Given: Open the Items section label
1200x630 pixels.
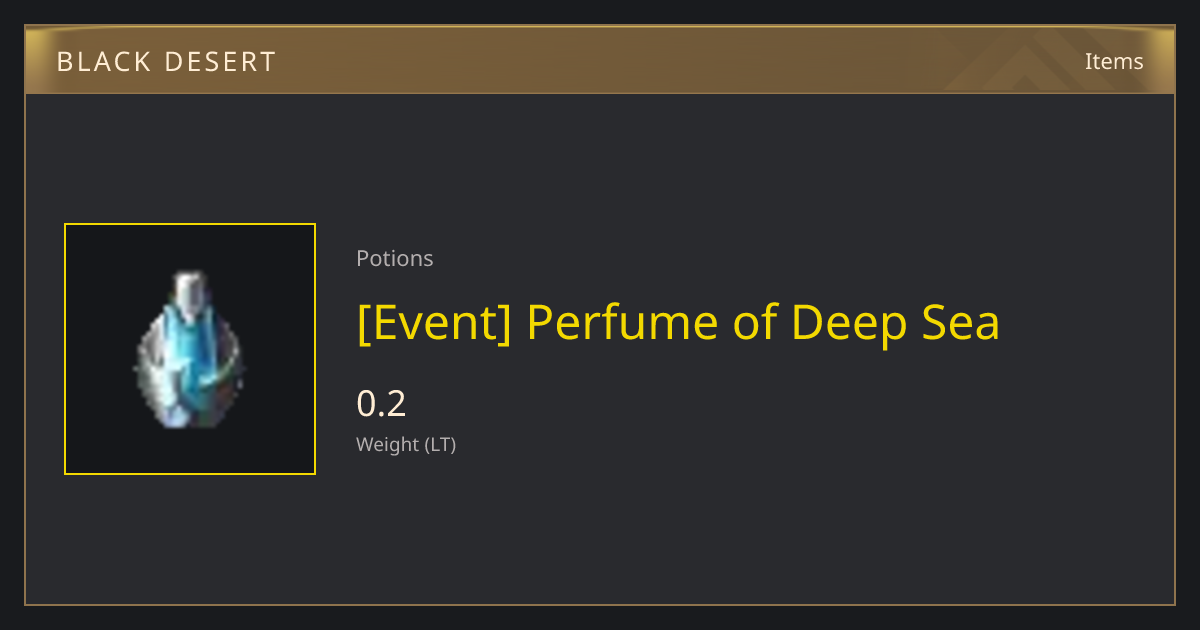Looking at the screenshot, I should pyautogui.click(x=1114, y=61).
